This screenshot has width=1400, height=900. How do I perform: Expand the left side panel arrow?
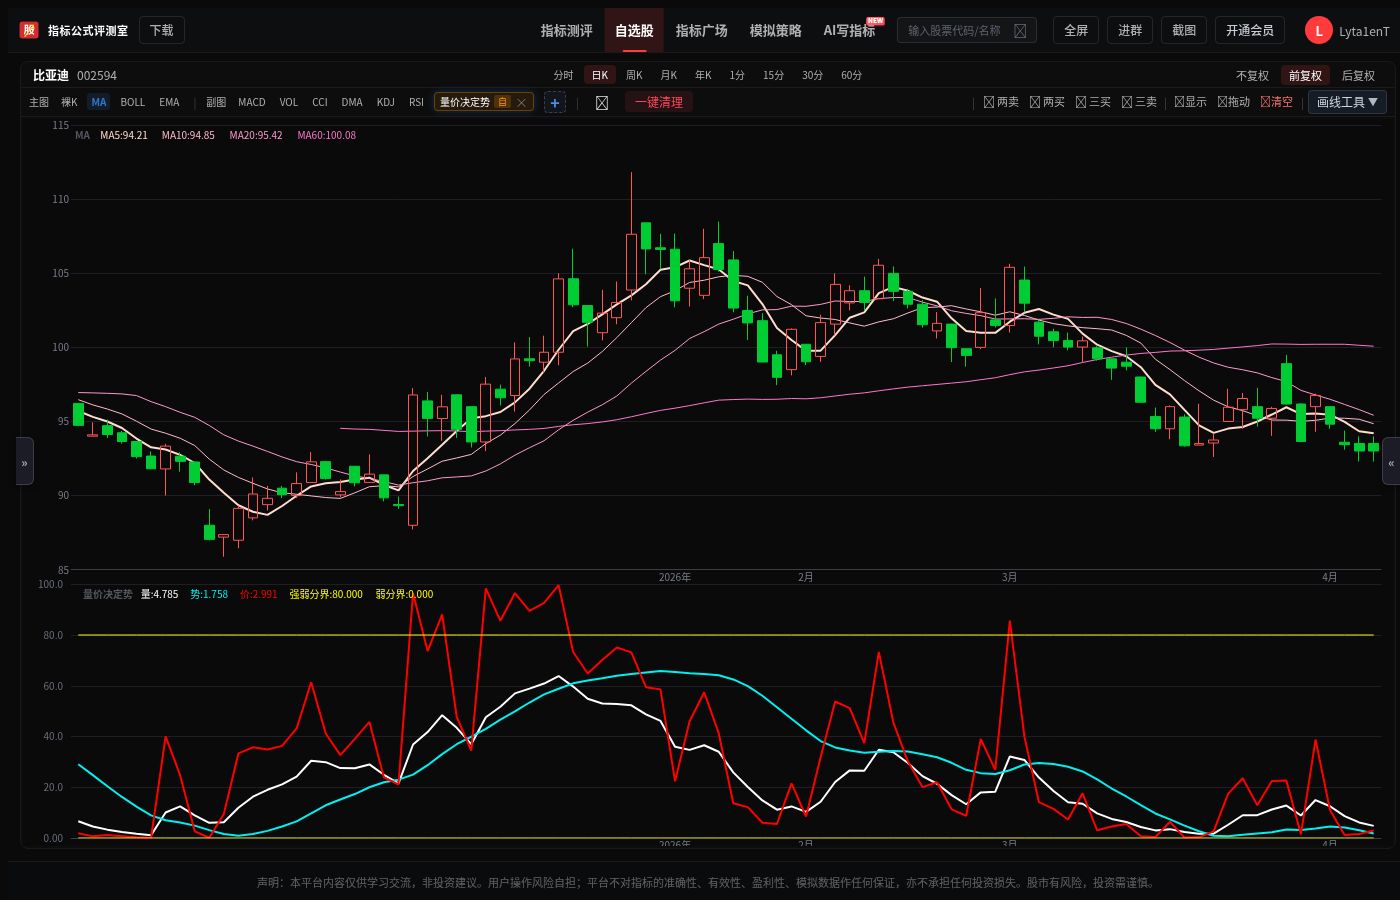click(x=25, y=461)
